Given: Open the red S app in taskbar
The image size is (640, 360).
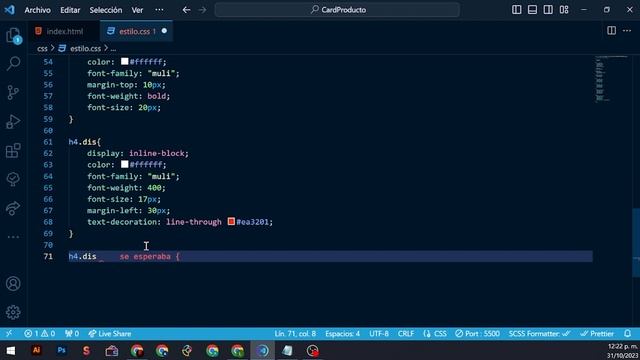Looking at the screenshot, I should (x=86, y=350).
